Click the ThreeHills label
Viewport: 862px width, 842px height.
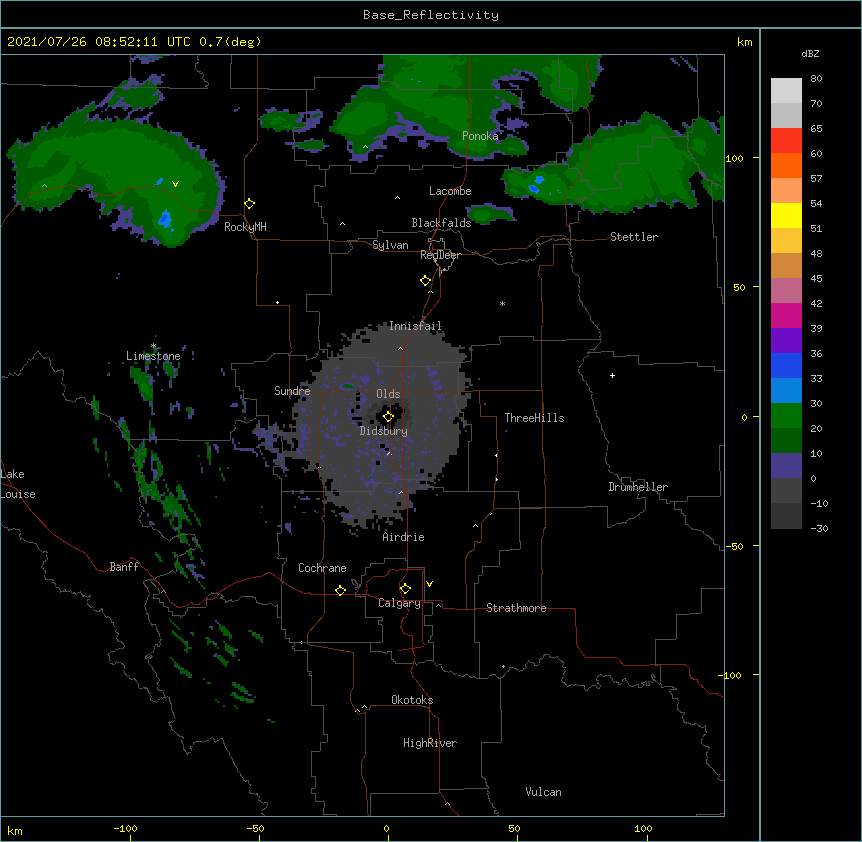(x=534, y=418)
